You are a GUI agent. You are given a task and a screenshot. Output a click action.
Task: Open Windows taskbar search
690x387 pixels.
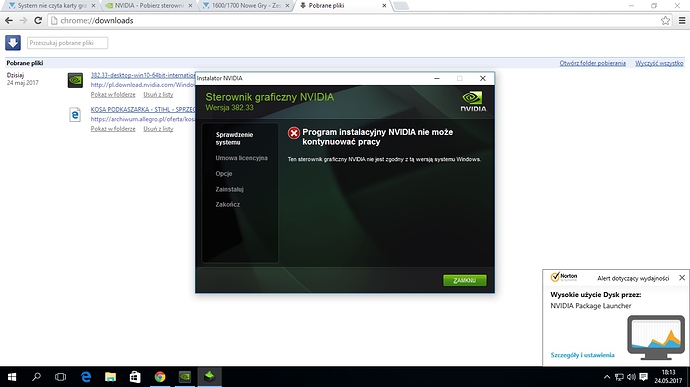click(36, 376)
